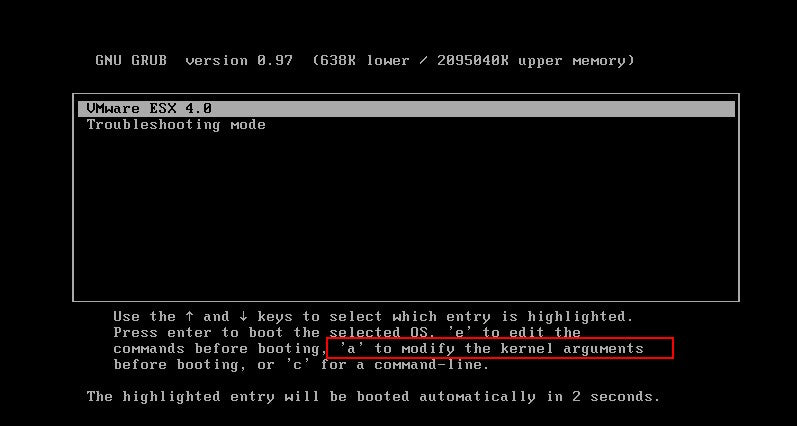Click the 'kernel arguments' words in the red box
The image size is (797, 426).
pyautogui.click(x=572, y=349)
